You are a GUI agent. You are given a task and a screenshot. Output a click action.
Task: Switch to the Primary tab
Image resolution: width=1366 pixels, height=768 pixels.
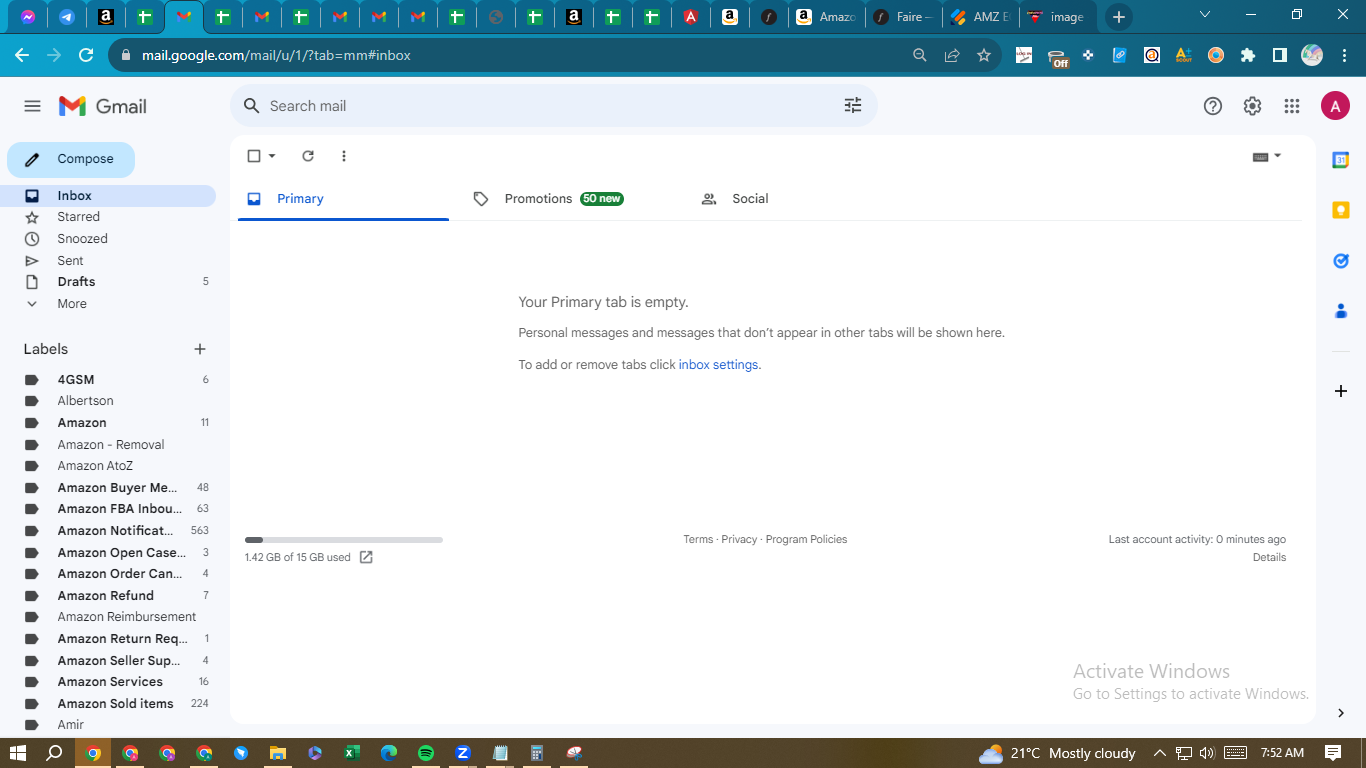[x=343, y=199]
